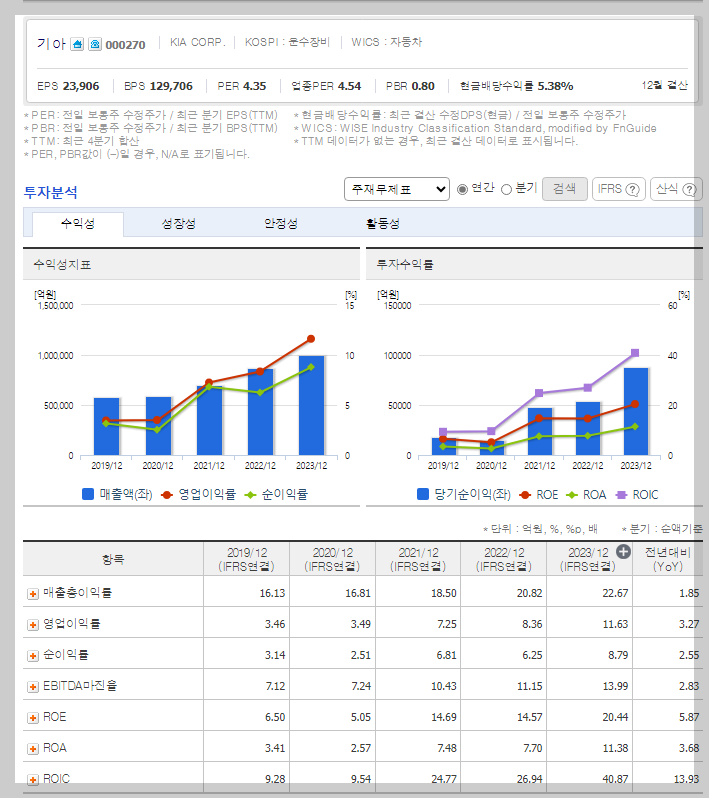Screen dimensions: 709x798
Task: Toggle the ROA legend marker in the chart
Action: (572, 495)
